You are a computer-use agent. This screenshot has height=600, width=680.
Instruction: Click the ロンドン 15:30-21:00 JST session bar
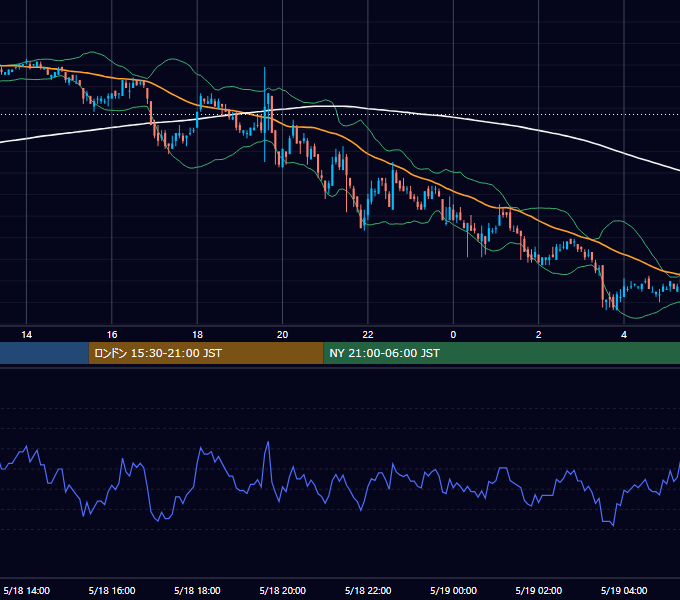206,353
